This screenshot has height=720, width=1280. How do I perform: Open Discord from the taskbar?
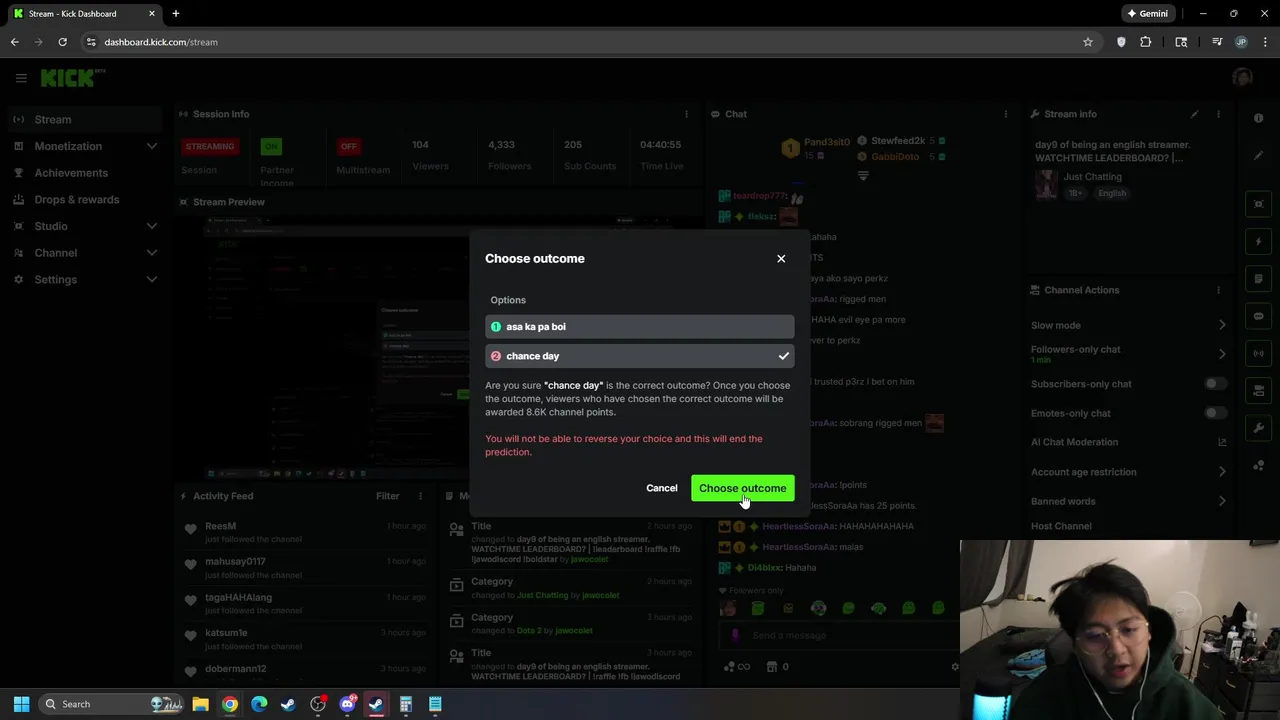click(x=347, y=704)
